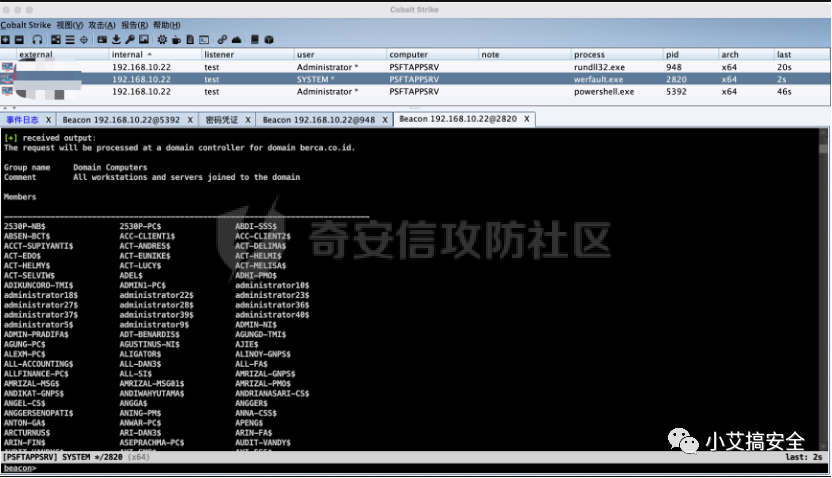Click the Connect to team server plus icon
The image size is (832, 478).
[x=5, y=40]
